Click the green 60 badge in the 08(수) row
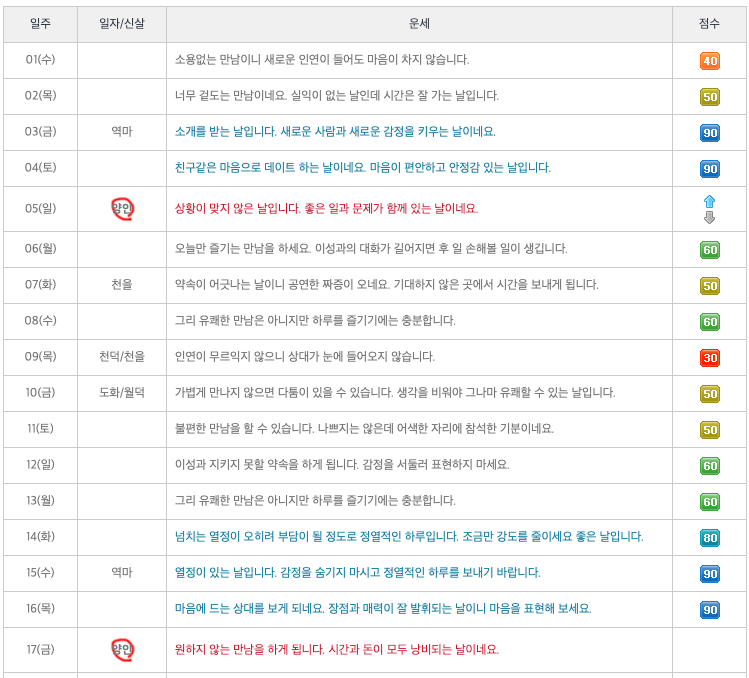 pyautogui.click(x=709, y=322)
